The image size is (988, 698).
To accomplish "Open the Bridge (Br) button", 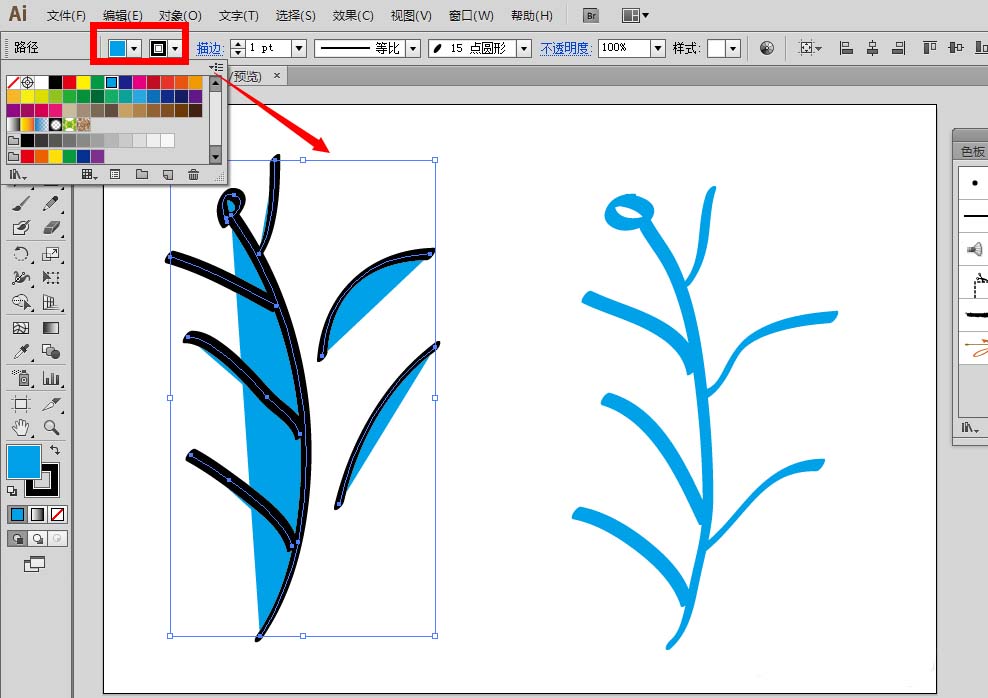I will pos(590,16).
